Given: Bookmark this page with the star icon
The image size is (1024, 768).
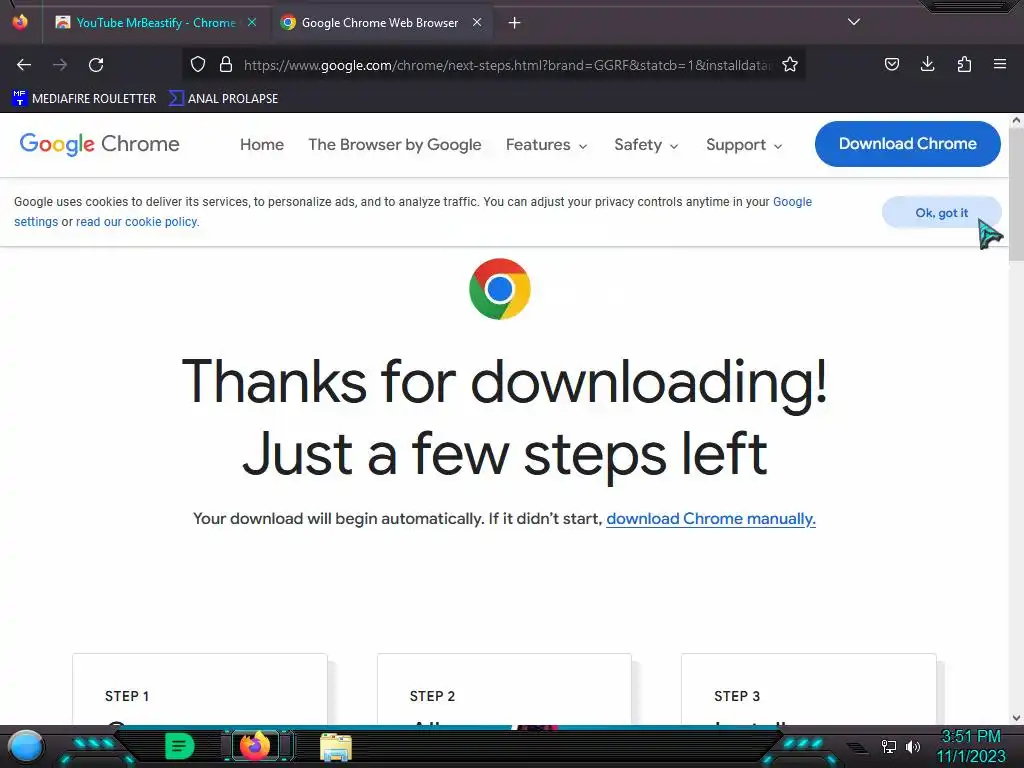Looking at the screenshot, I should 790,64.
